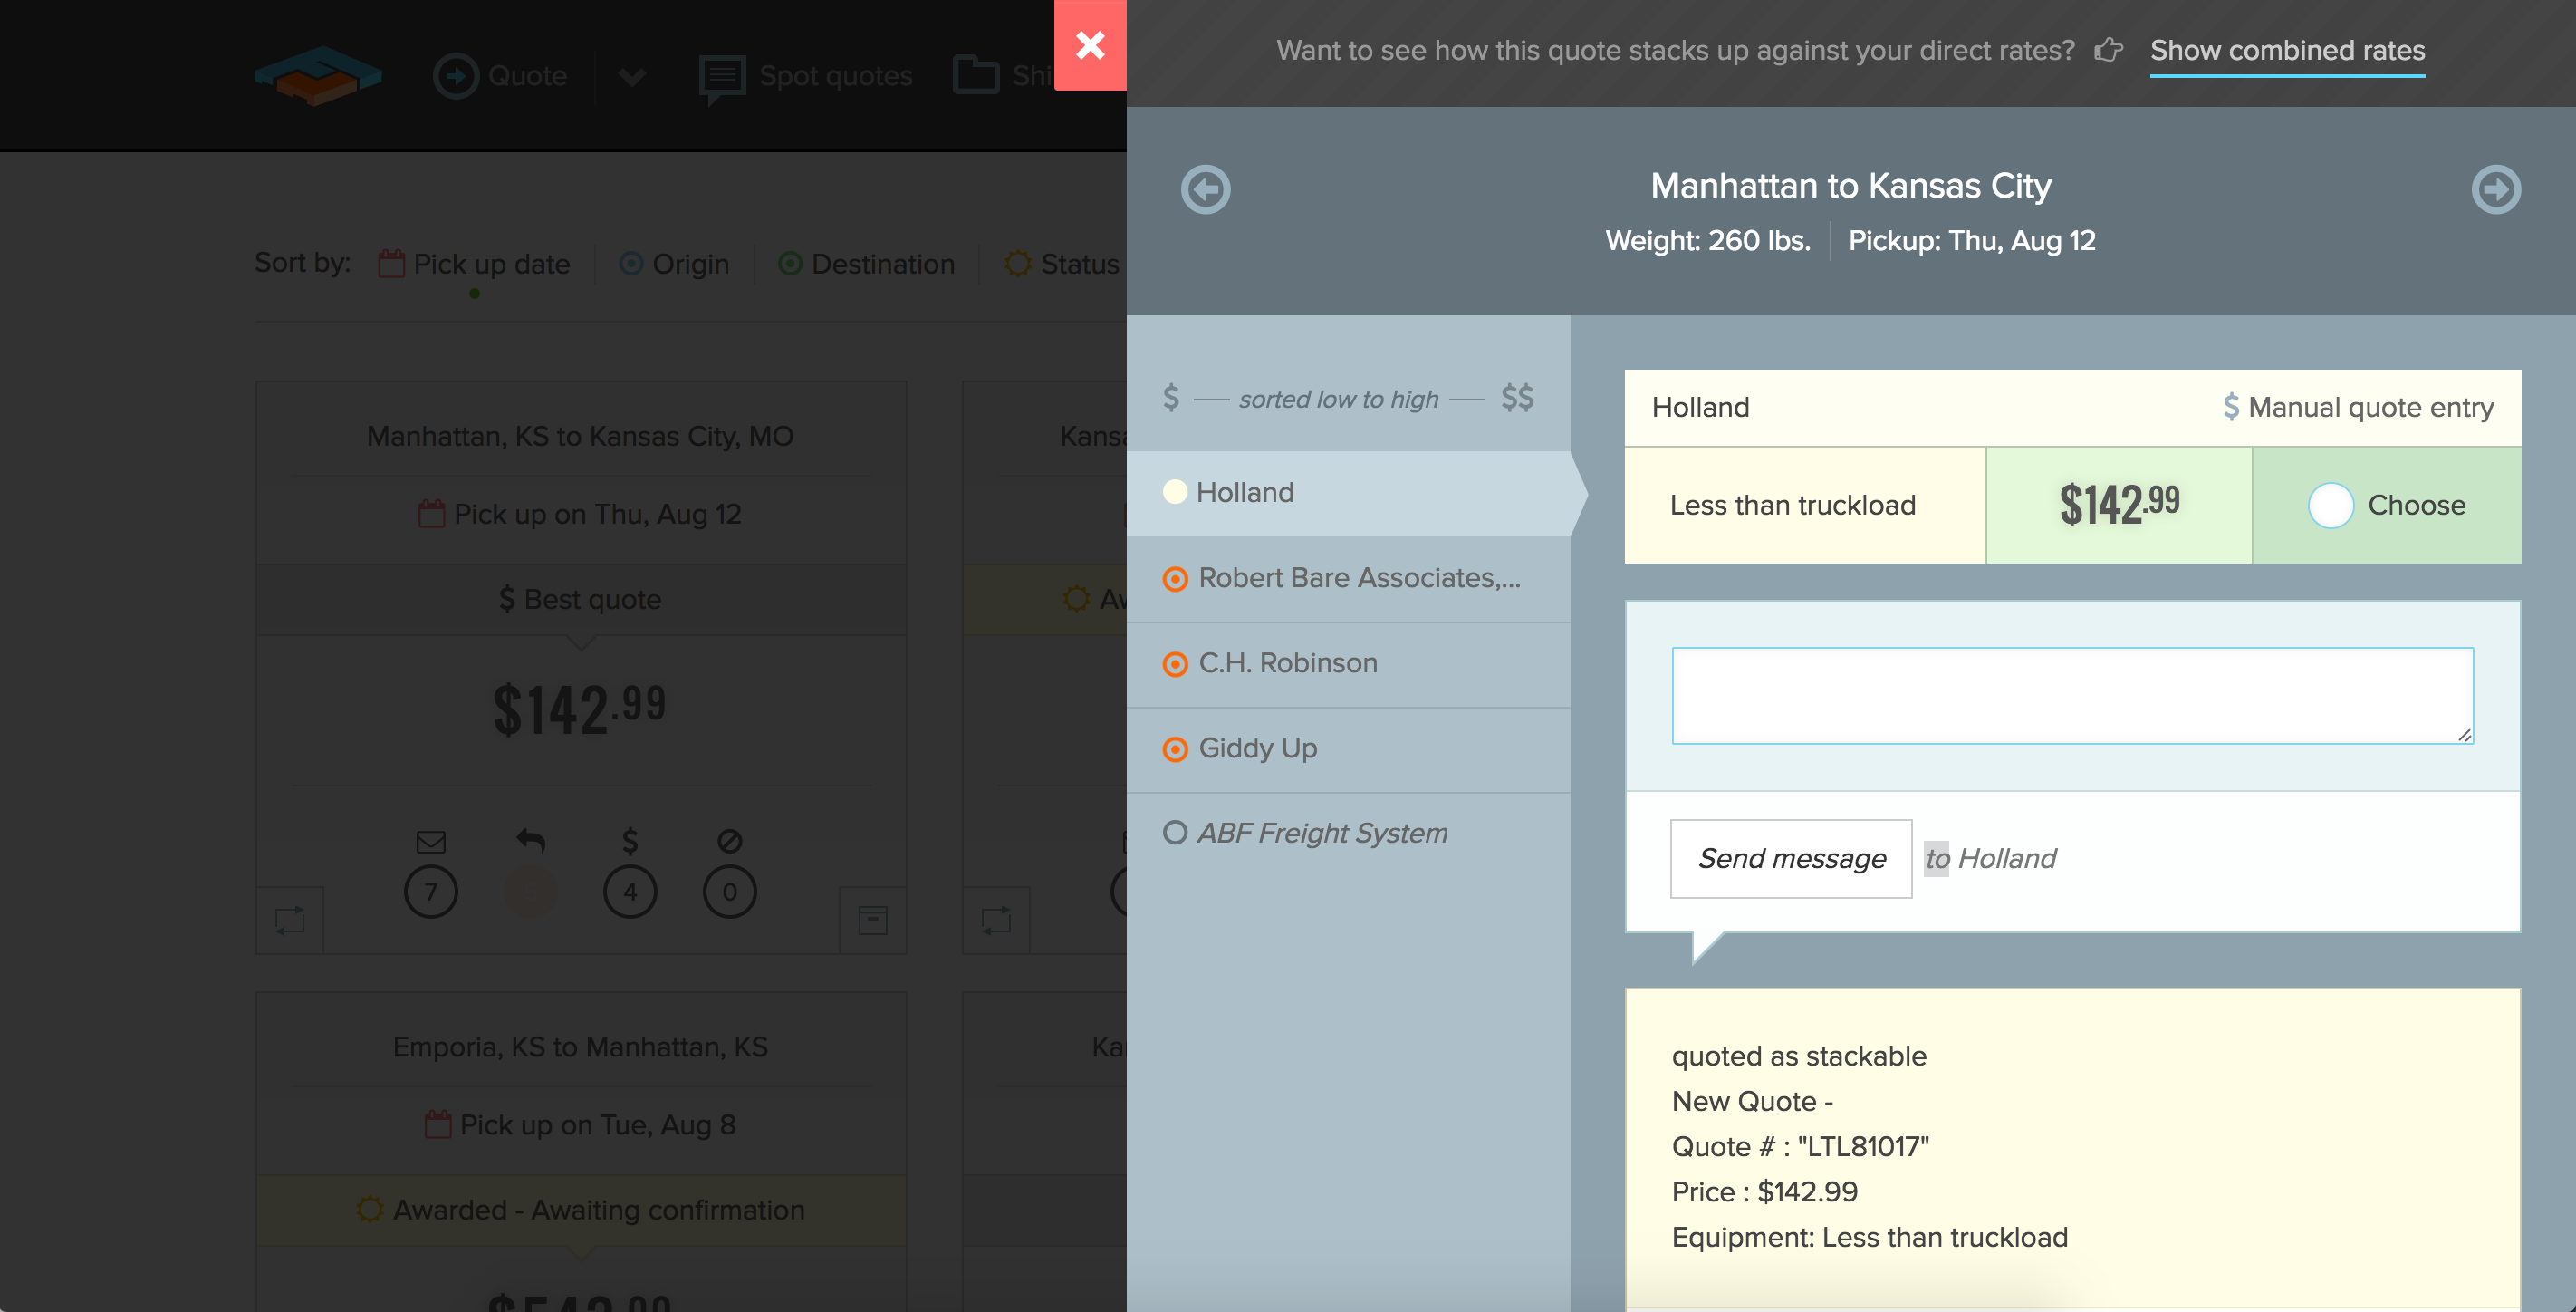The image size is (2576, 1312).
Task: Click Awarded - Awaiting confirmation status
Action: 580,1210
